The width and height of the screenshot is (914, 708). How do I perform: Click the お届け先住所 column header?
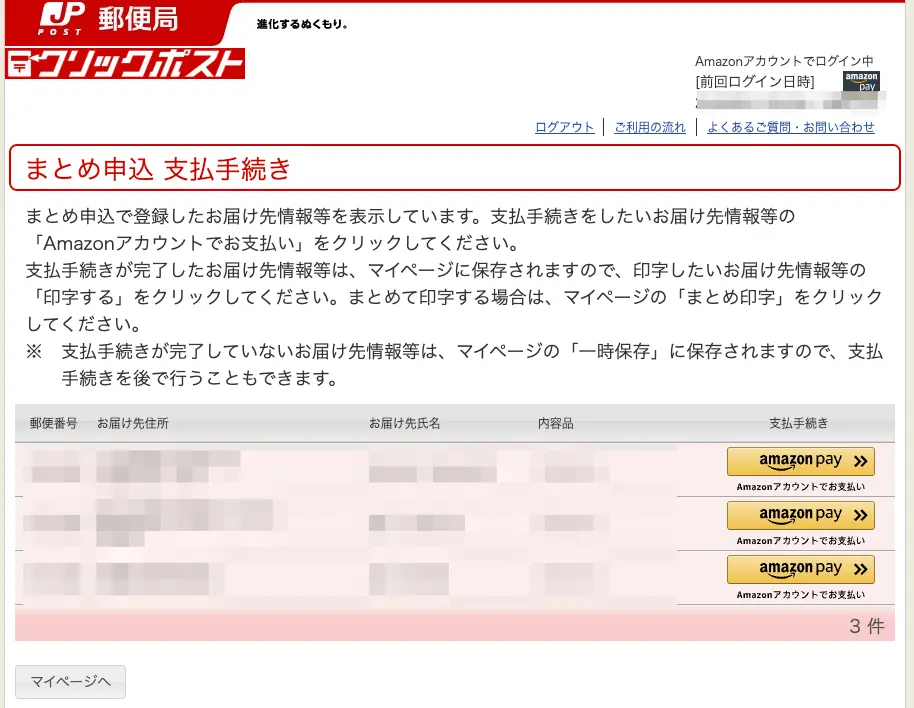133,423
